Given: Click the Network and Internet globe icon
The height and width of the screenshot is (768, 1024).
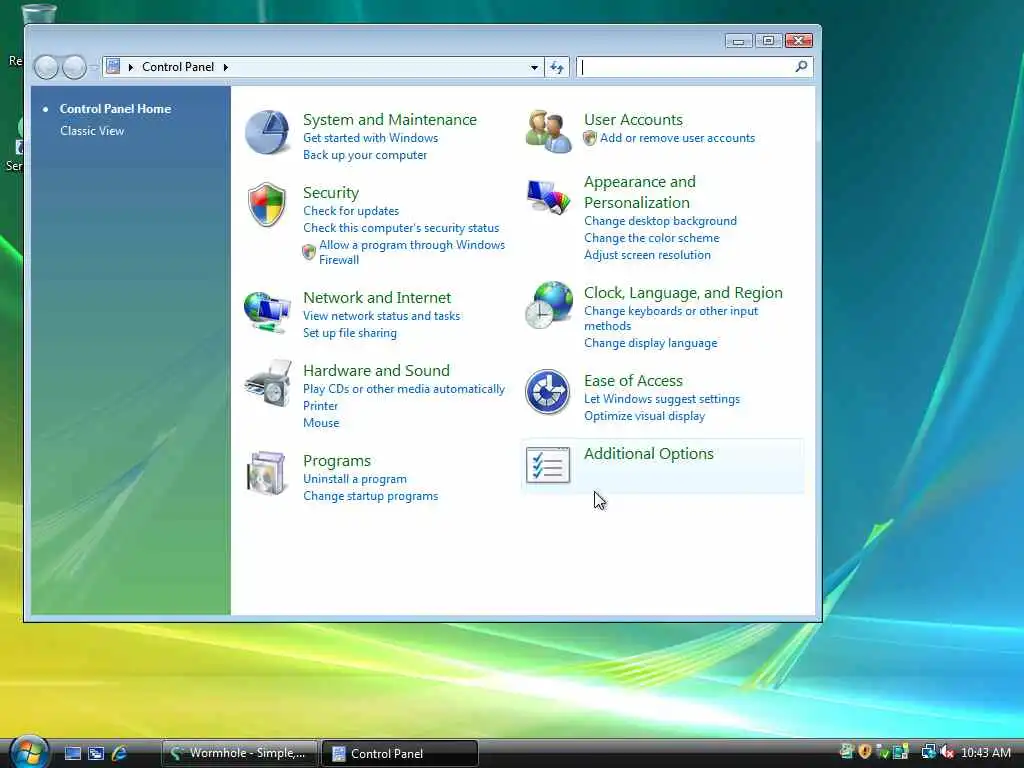Looking at the screenshot, I should pos(267,312).
